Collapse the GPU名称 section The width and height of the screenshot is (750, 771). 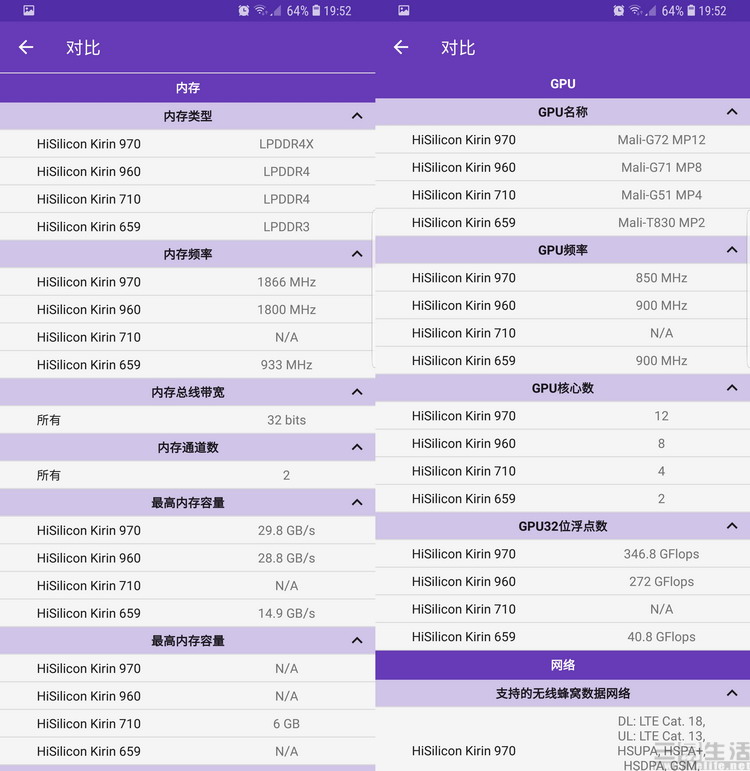pos(732,112)
